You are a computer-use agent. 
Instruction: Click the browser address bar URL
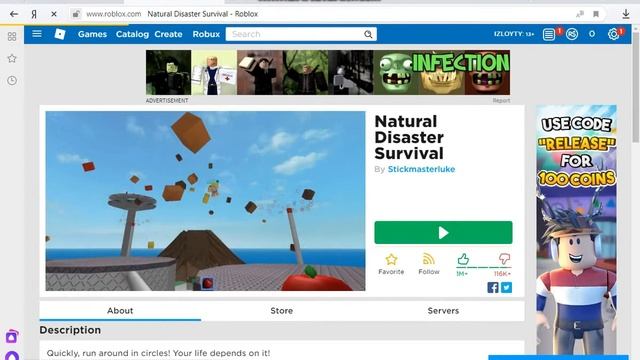pyautogui.click(x=113, y=14)
